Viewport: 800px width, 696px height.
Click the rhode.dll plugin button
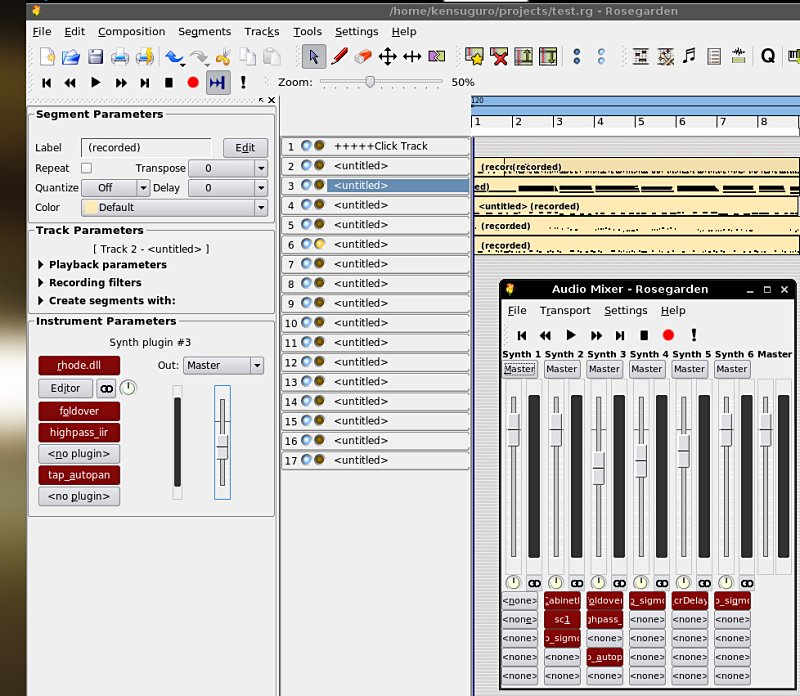pos(79,365)
